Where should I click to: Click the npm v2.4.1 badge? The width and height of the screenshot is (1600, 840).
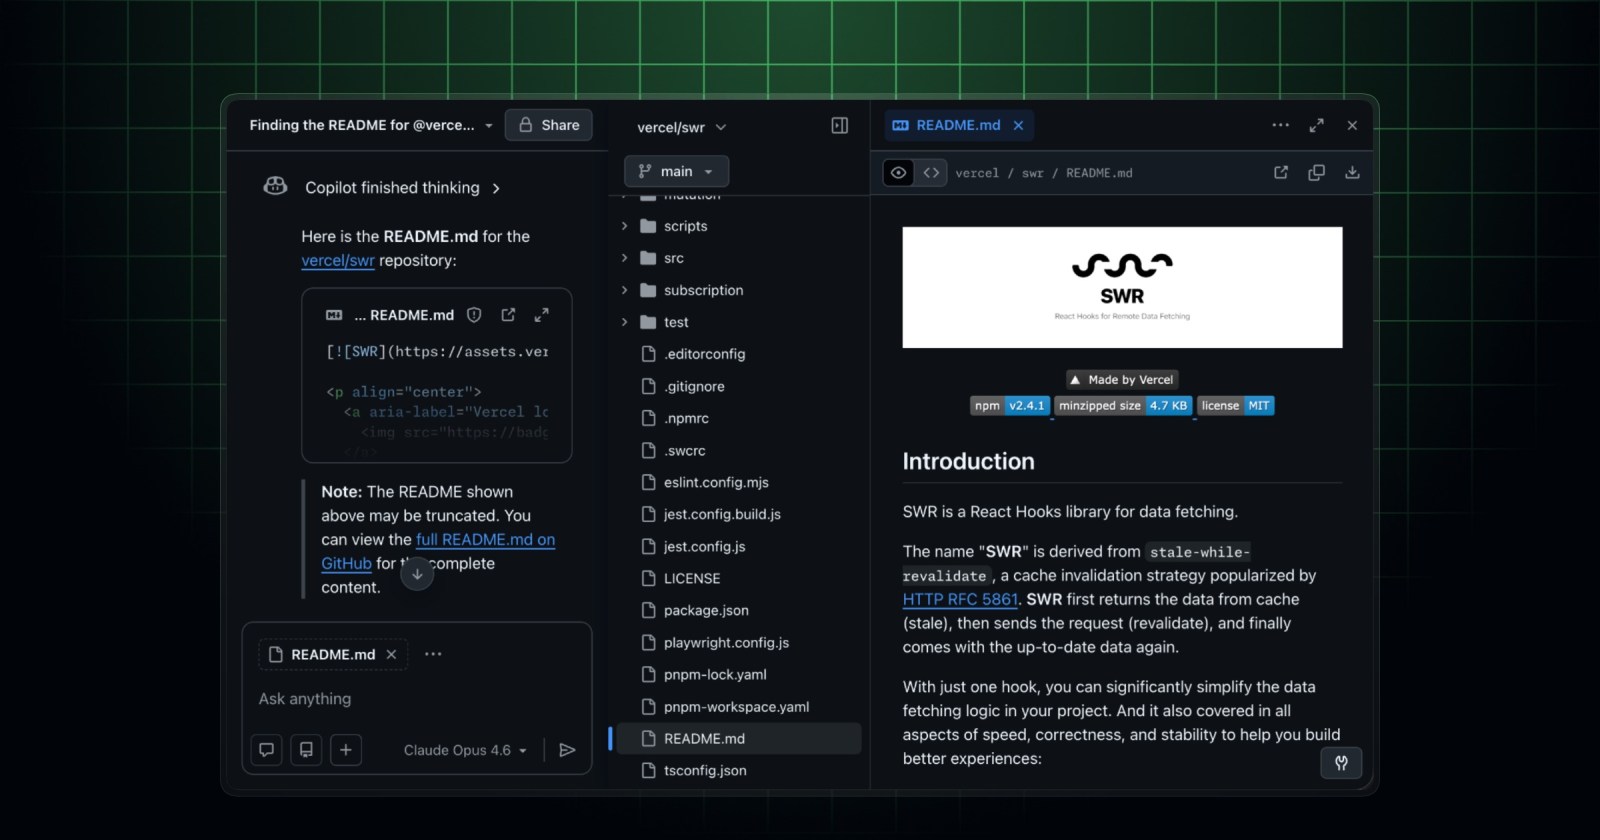point(1009,405)
